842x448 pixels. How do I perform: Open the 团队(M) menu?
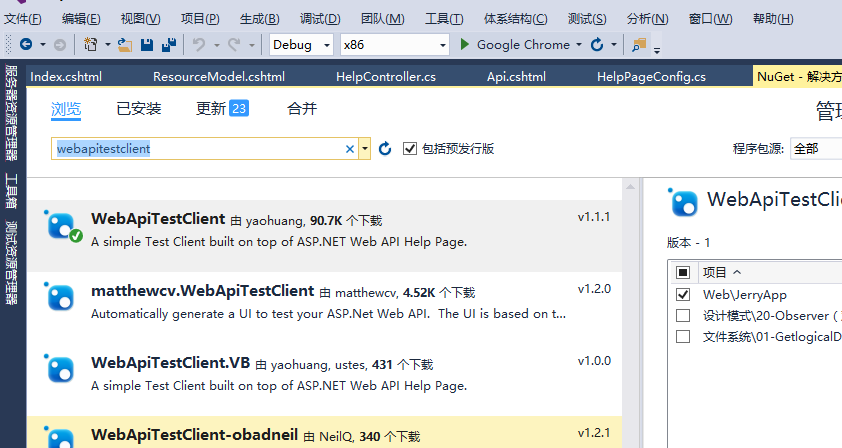coord(382,19)
